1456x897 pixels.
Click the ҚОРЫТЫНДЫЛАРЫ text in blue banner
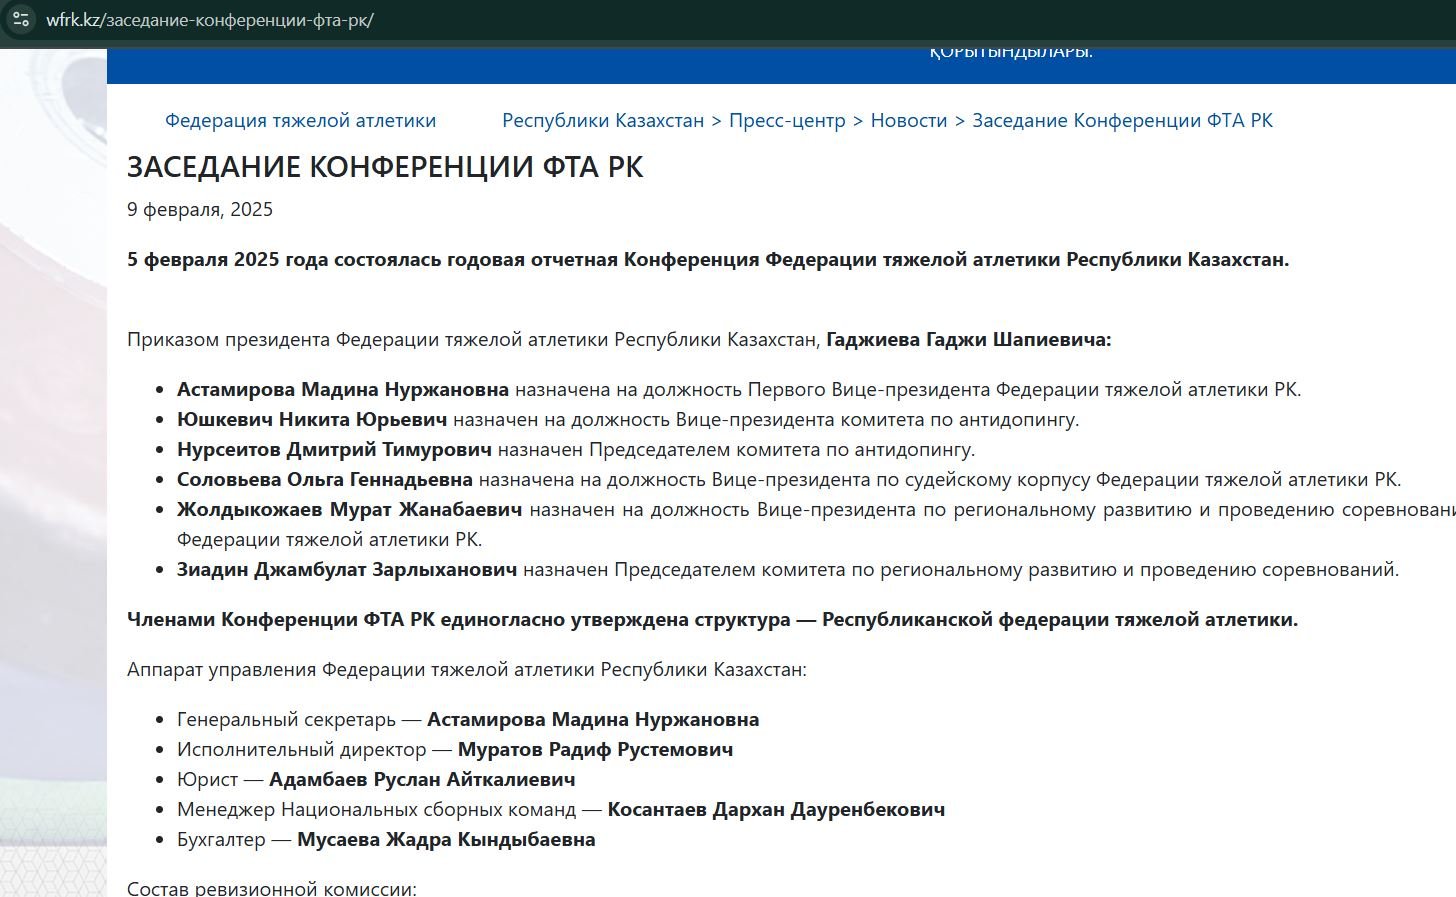coord(1011,52)
